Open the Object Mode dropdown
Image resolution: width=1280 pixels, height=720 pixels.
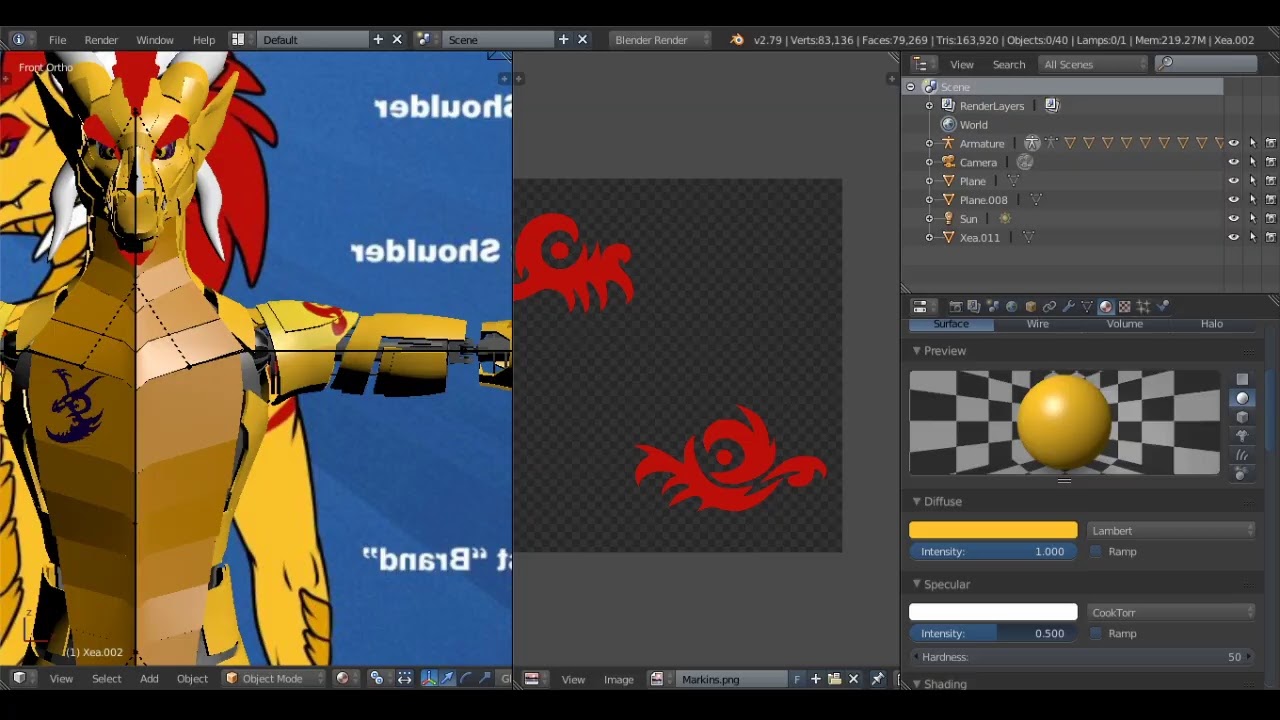[274, 678]
